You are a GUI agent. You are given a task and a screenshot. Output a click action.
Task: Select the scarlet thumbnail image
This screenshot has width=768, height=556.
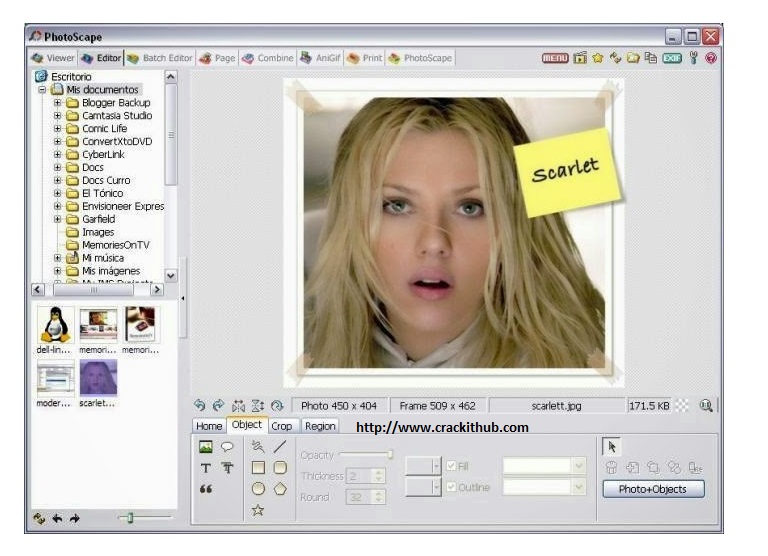[x=98, y=377]
